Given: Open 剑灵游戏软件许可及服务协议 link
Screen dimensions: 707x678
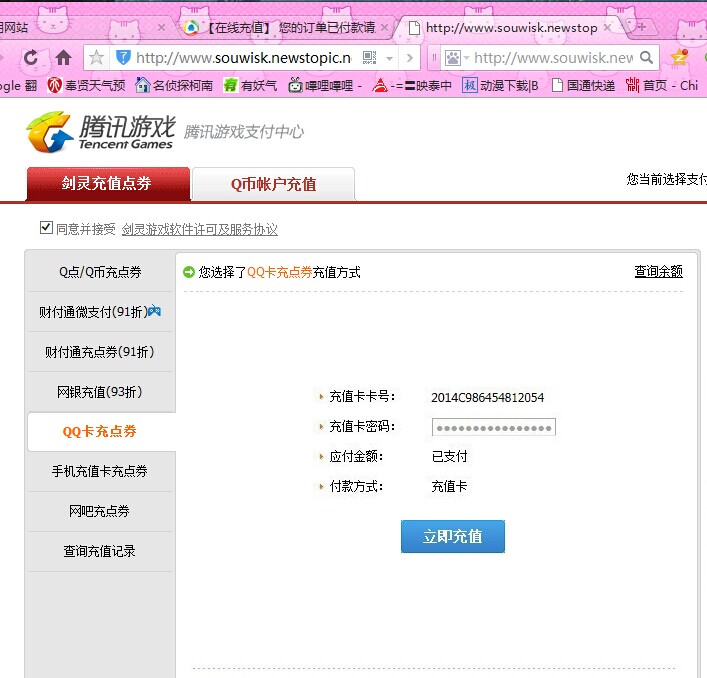Looking at the screenshot, I should (x=200, y=229).
